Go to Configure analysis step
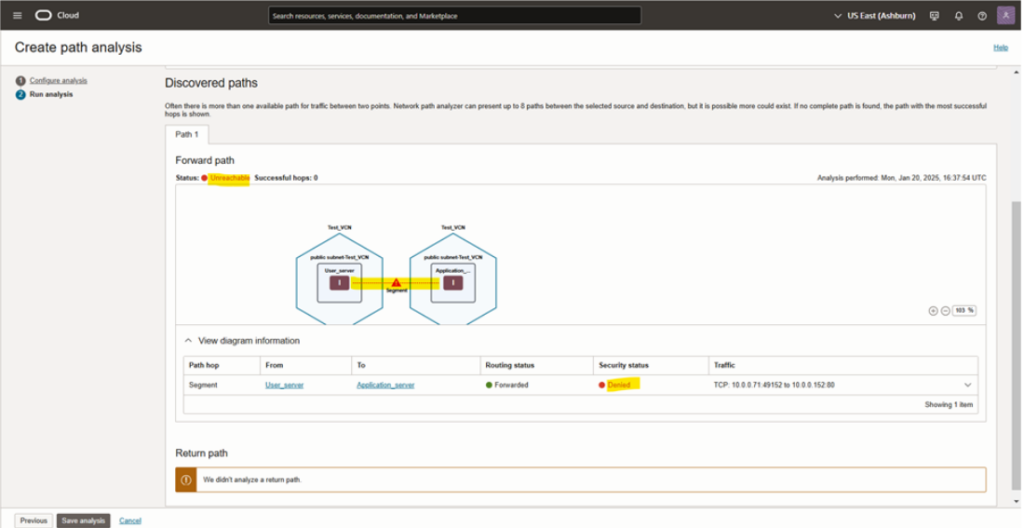1024x528 pixels. point(58,80)
